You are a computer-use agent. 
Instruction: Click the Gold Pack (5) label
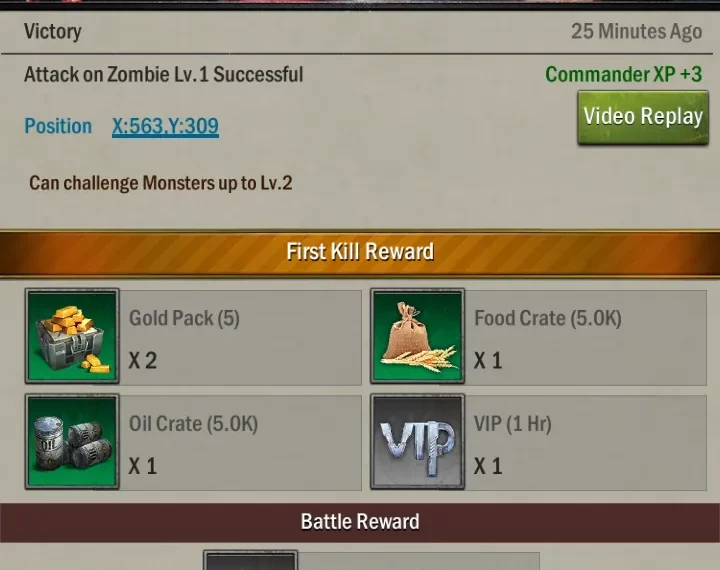[x=184, y=318]
